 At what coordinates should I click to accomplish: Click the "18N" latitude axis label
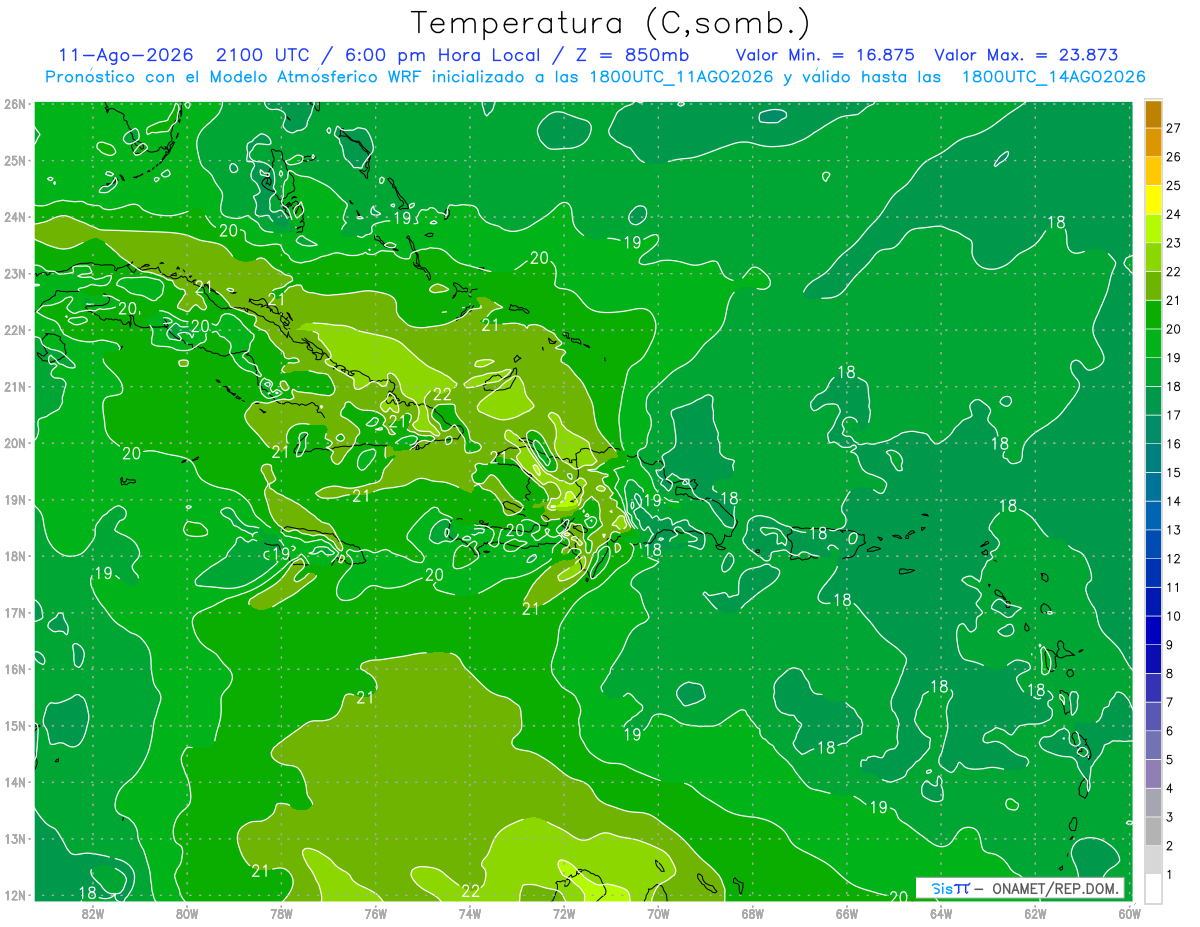[15, 556]
